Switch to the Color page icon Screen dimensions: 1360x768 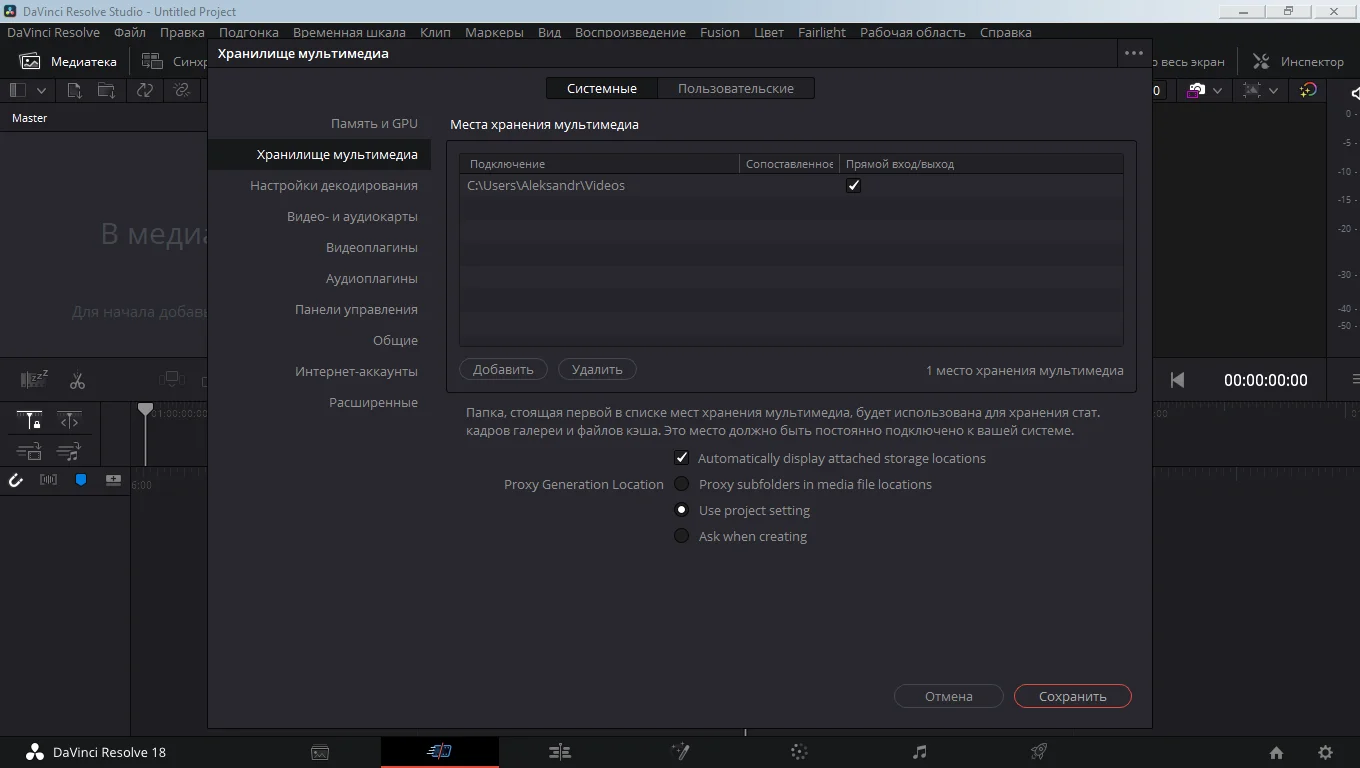click(x=799, y=752)
